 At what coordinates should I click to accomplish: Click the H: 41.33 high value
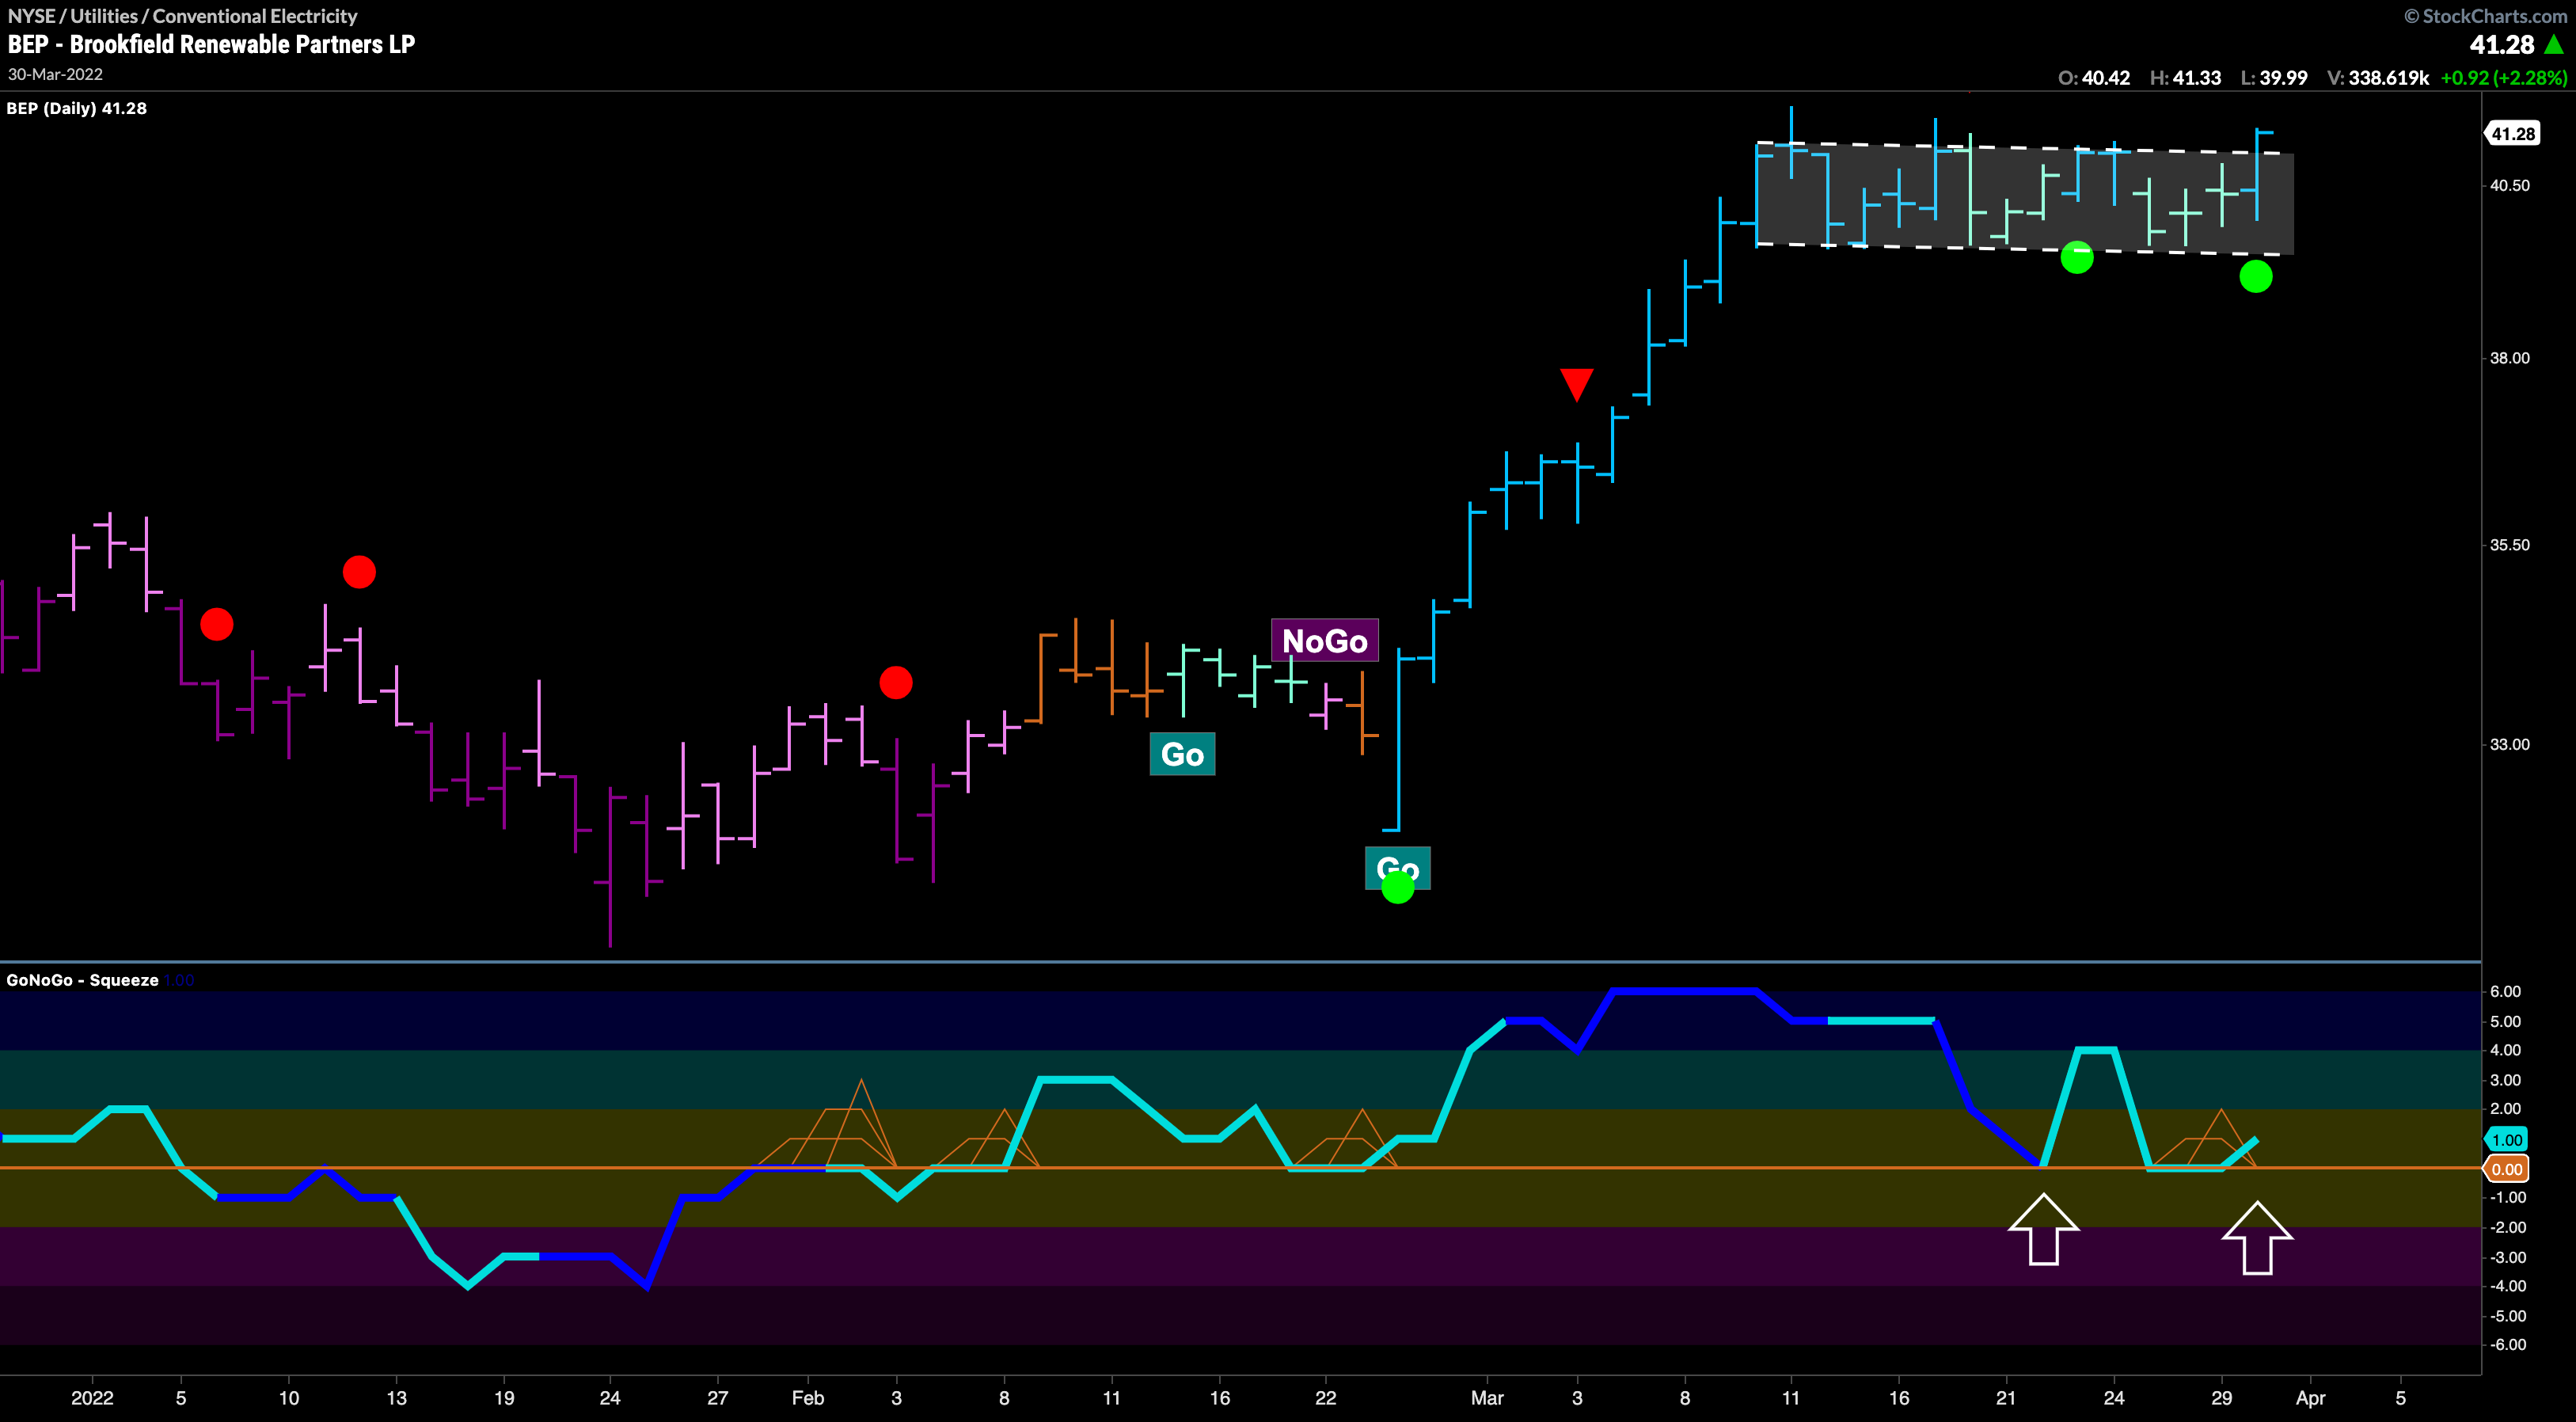point(2185,78)
